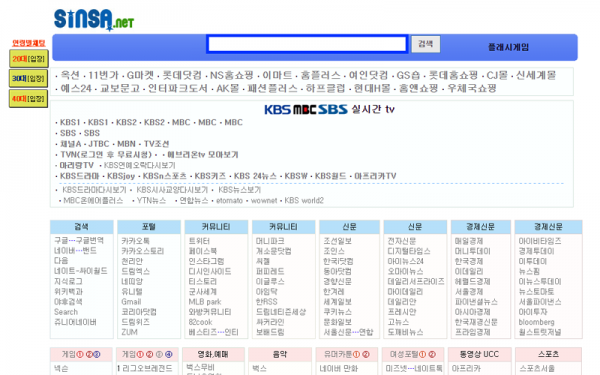Enter the 40대 age chat room

click(29, 99)
